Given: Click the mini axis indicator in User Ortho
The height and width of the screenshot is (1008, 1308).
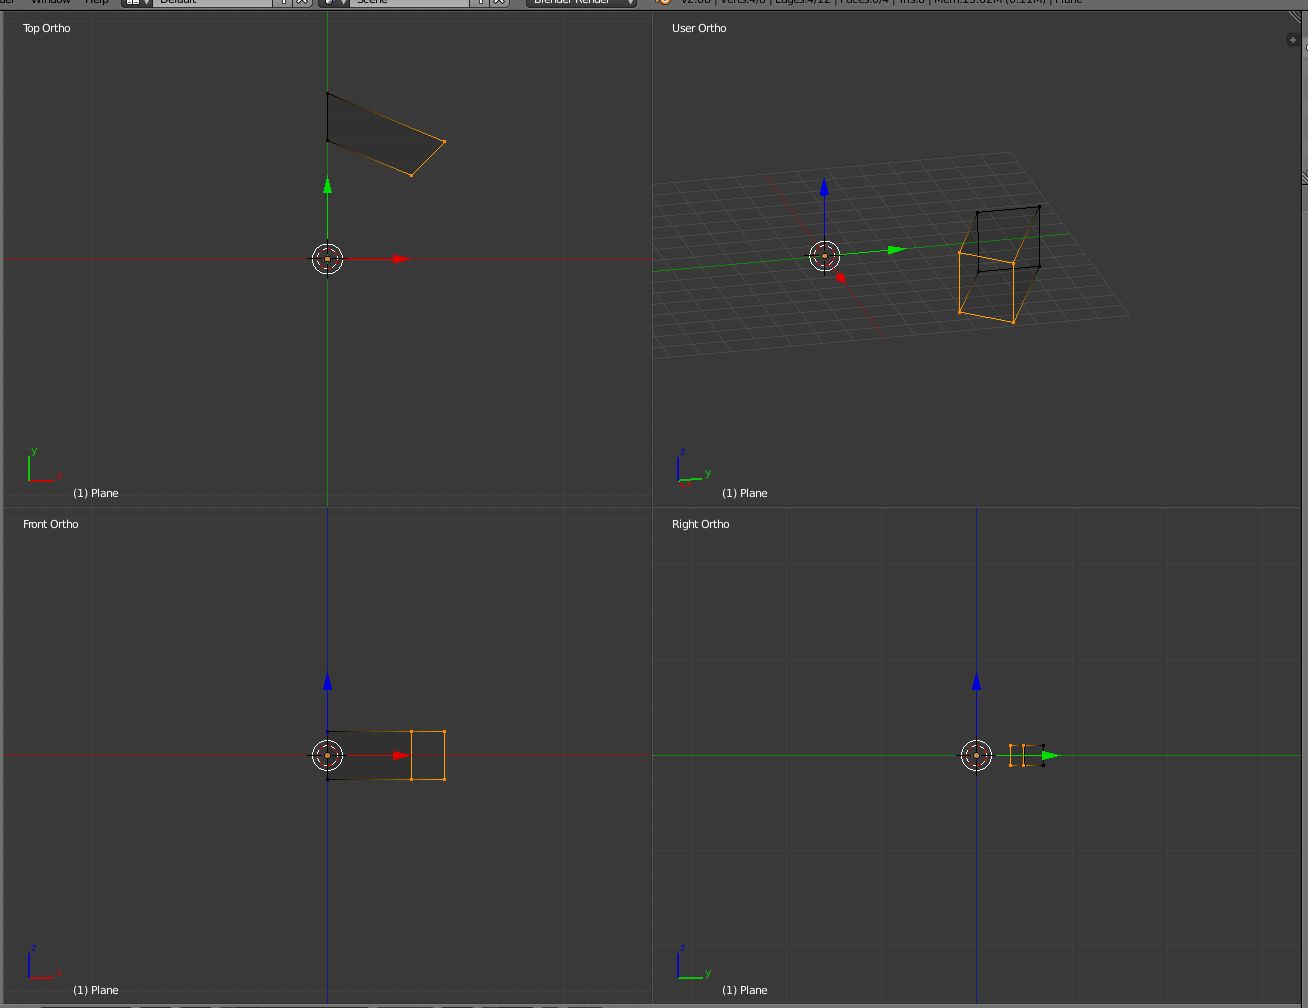Looking at the screenshot, I should tap(693, 467).
